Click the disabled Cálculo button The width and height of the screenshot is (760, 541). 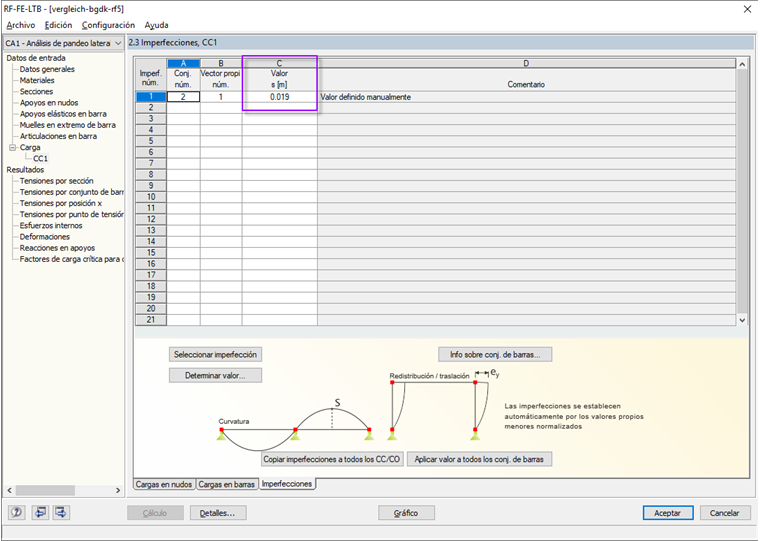[x=155, y=513]
